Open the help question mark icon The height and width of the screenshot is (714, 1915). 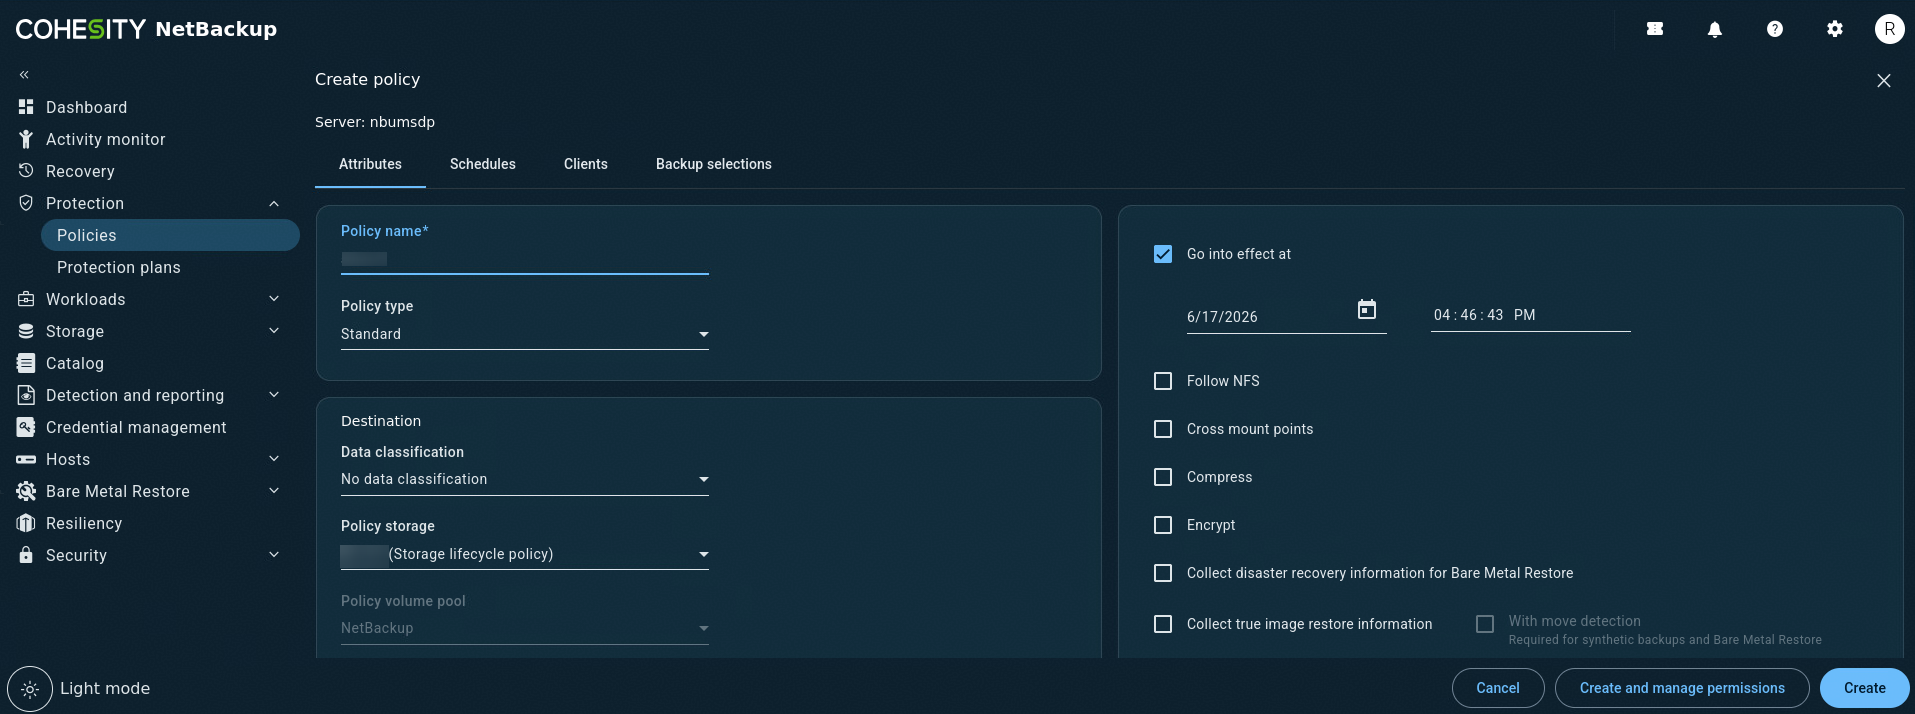click(1775, 29)
